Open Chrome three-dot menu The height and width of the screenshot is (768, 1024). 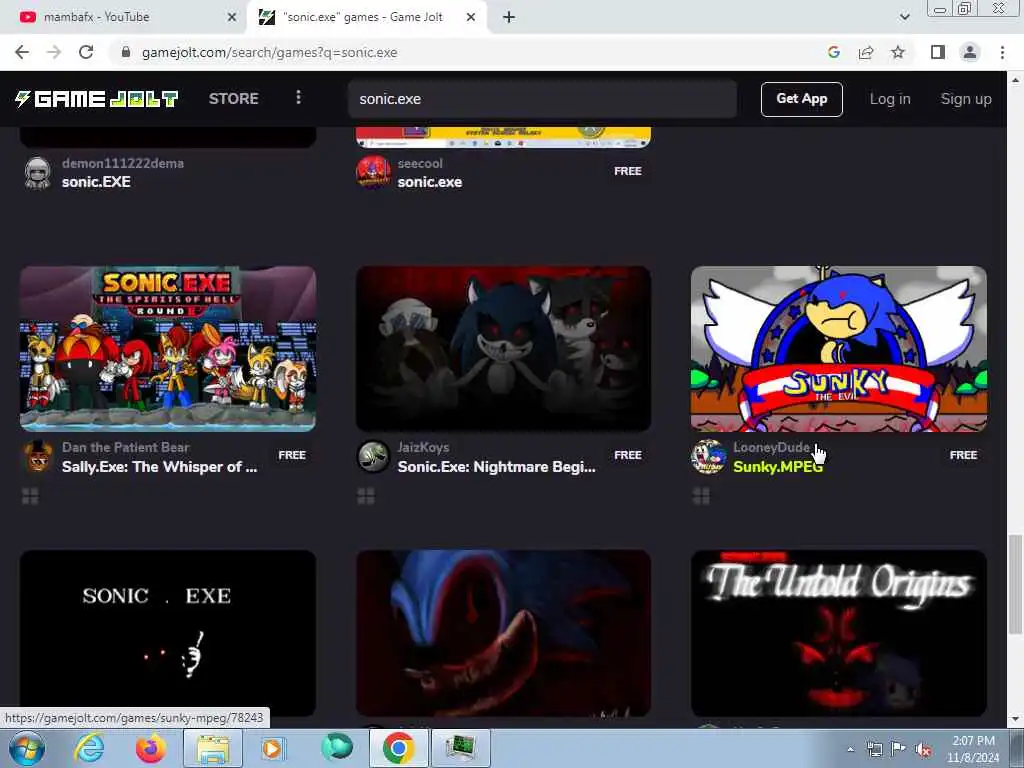(x=1002, y=52)
